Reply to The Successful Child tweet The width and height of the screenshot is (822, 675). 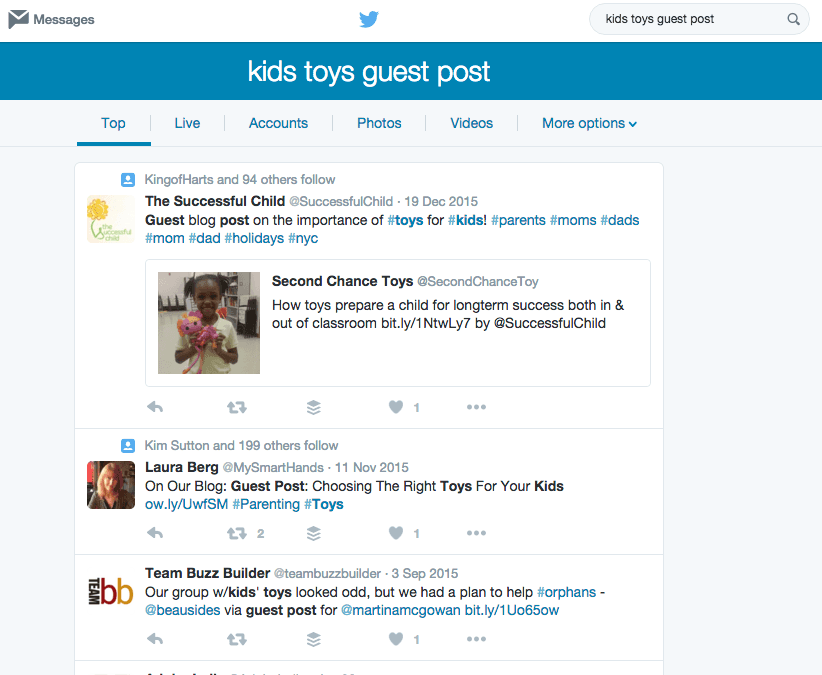pyautogui.click(x=155, y=407)
